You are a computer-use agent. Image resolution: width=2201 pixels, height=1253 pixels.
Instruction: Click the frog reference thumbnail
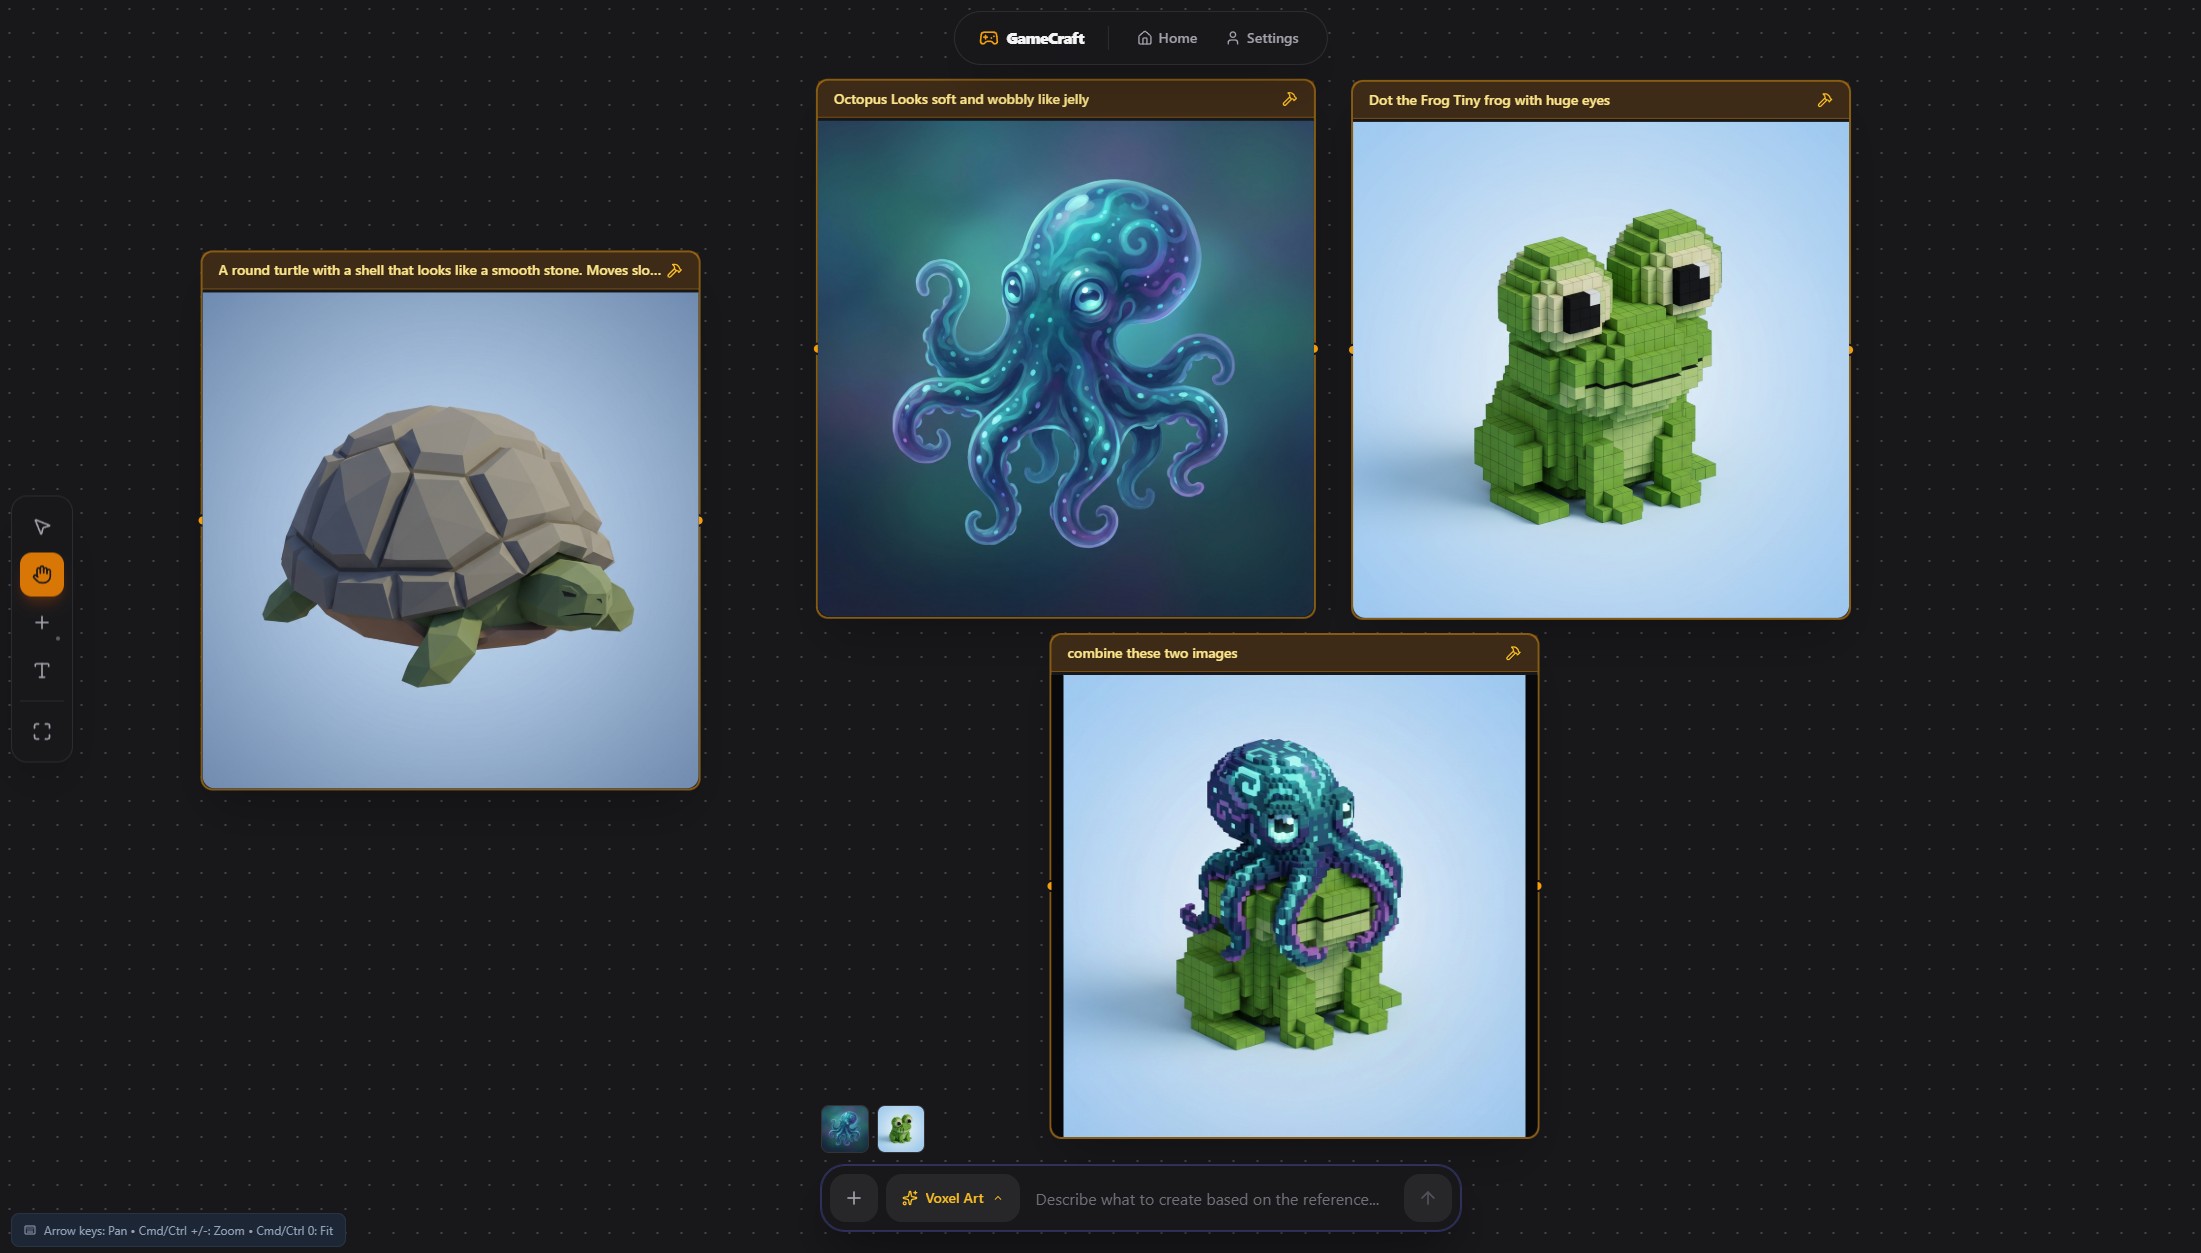(x=900, y=1128)
